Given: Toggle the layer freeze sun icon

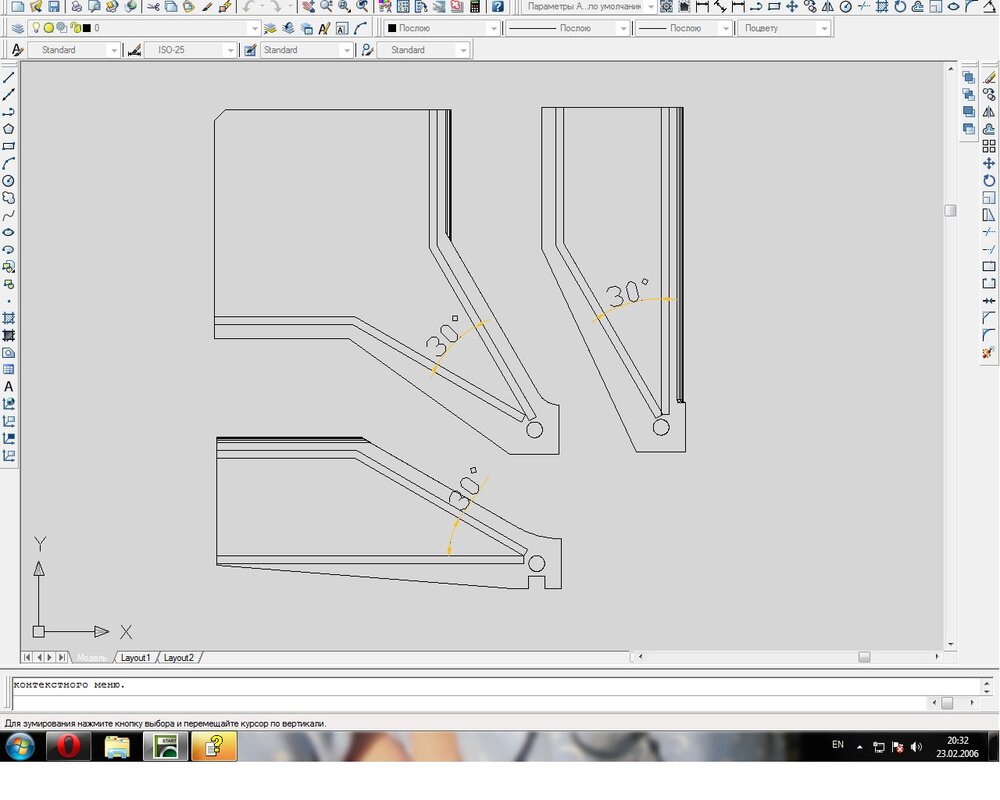Looking at the screenshot, I should (x=48, y=28).
